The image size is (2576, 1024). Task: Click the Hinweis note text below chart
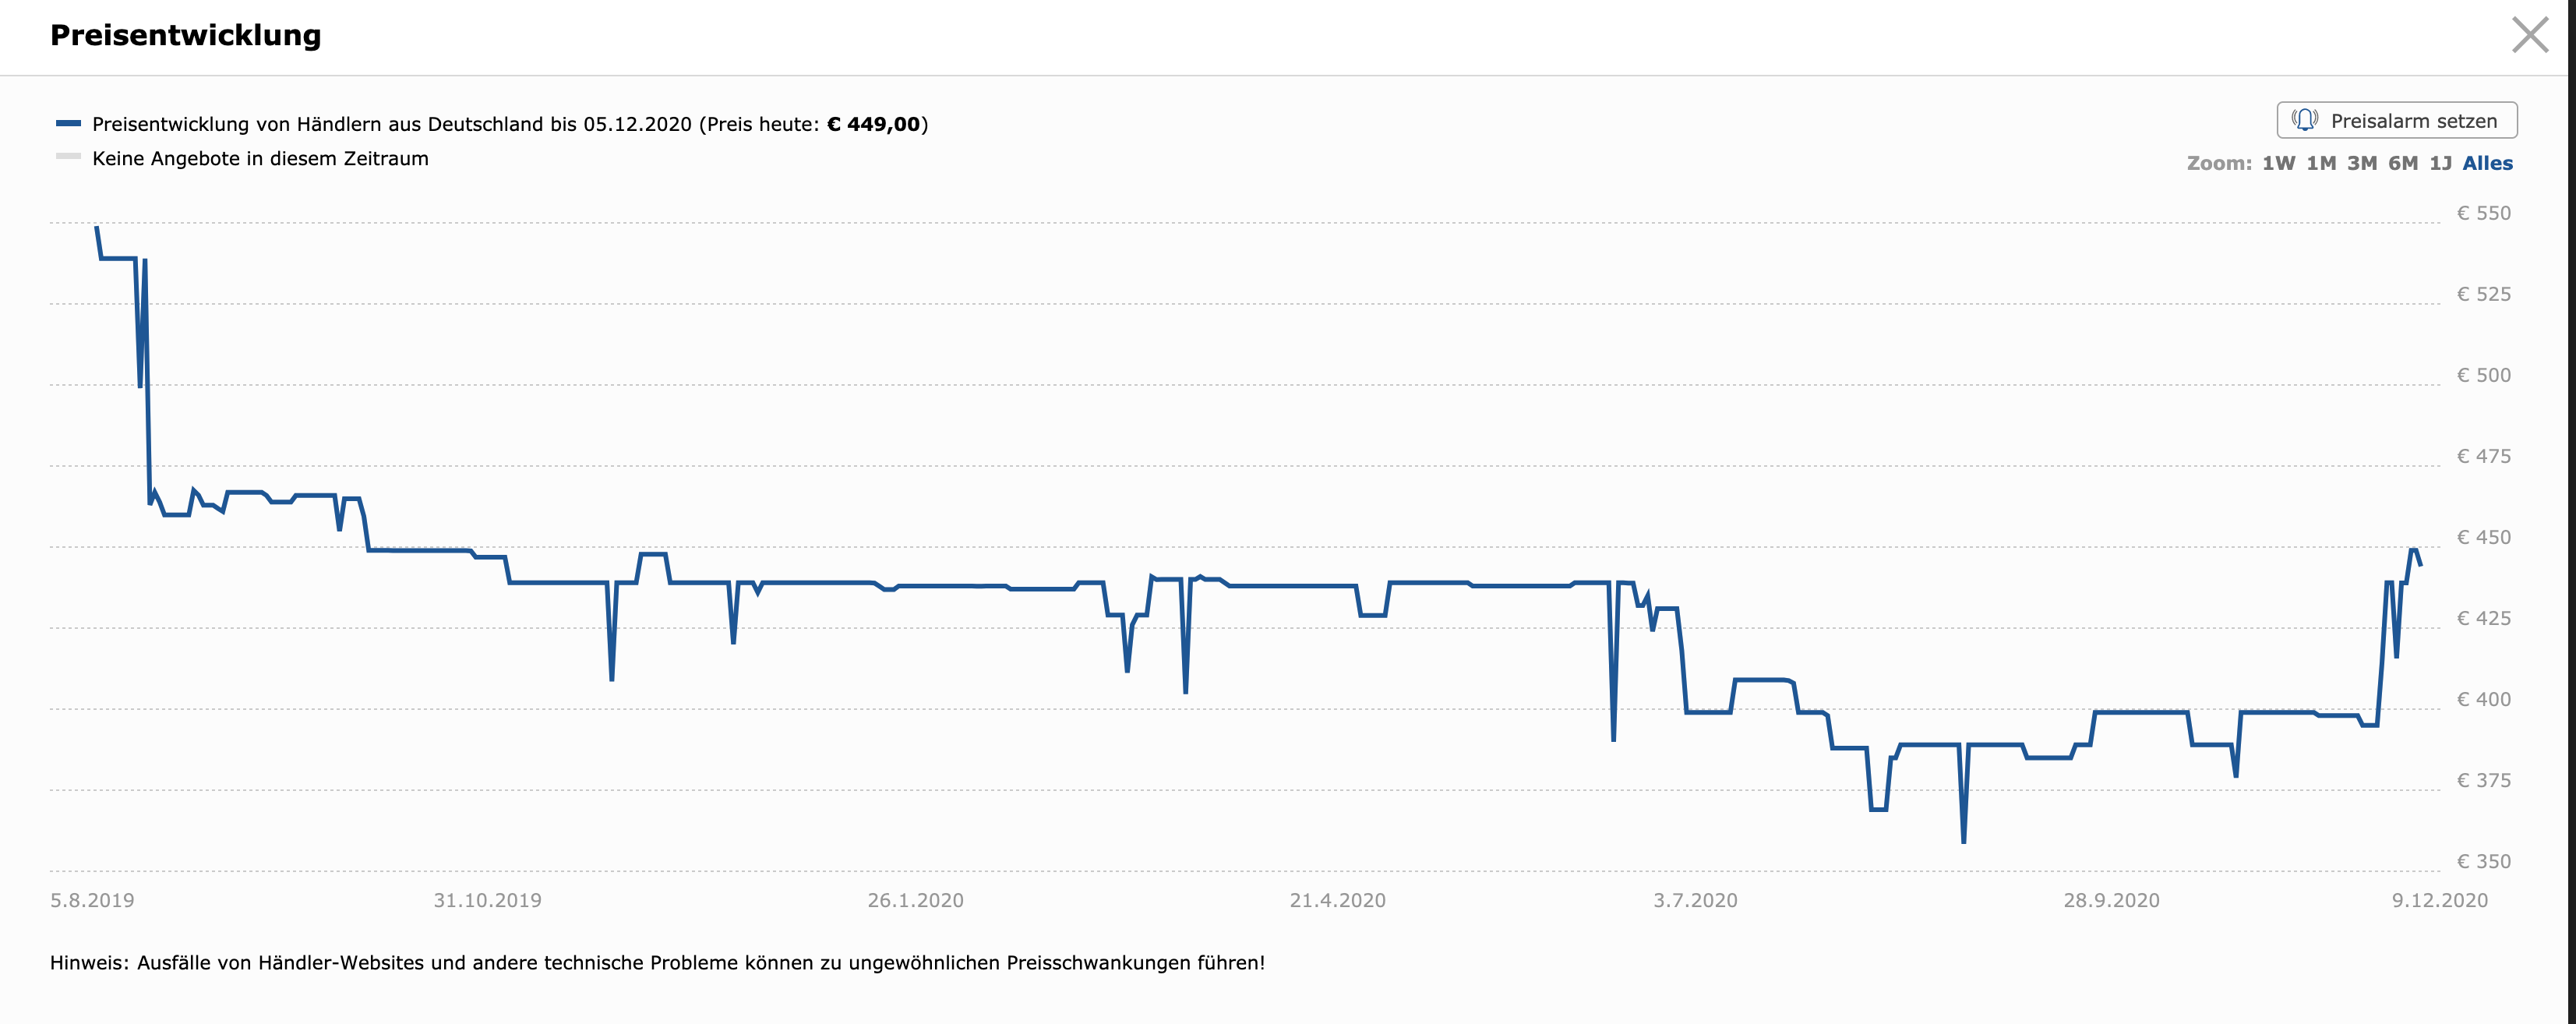(x=657, y=963)
